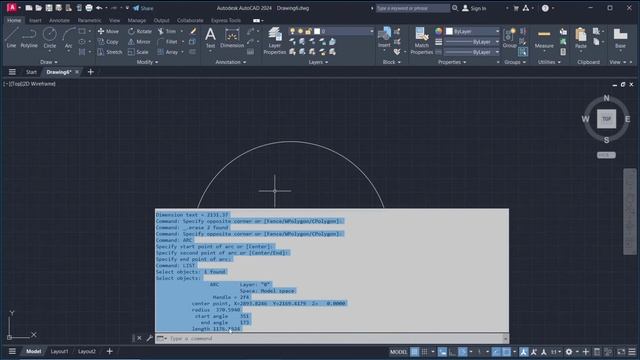This screenshot has height=360, width=640.
Task: Select the Polyline tool
Action: [x=29, y=38]
